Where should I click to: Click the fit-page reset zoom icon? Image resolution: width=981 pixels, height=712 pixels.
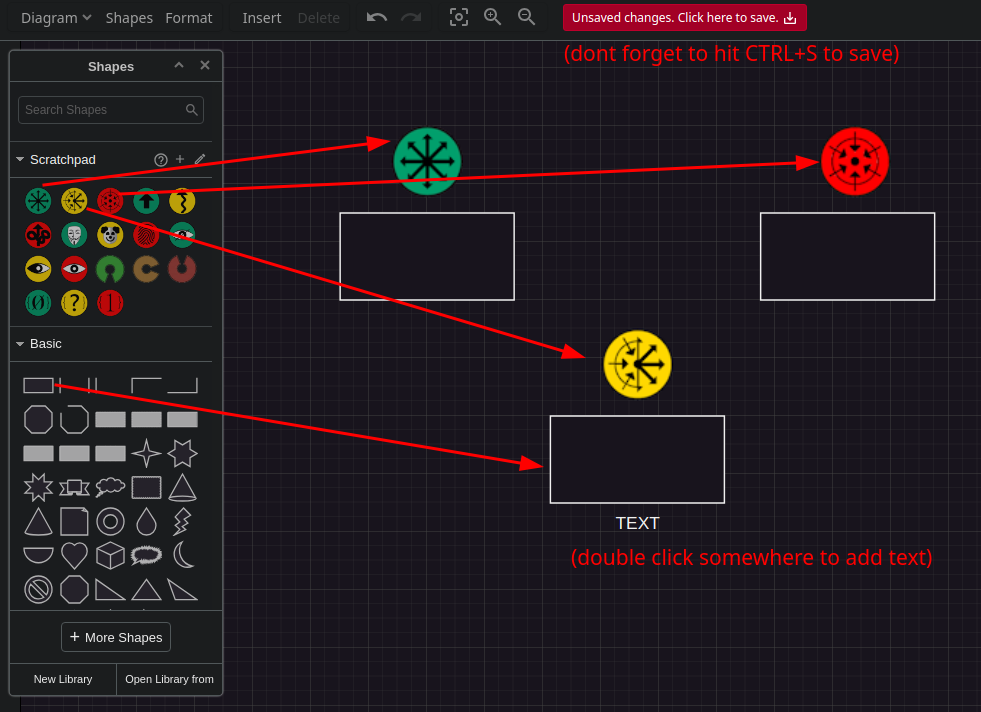click(459, 18)
